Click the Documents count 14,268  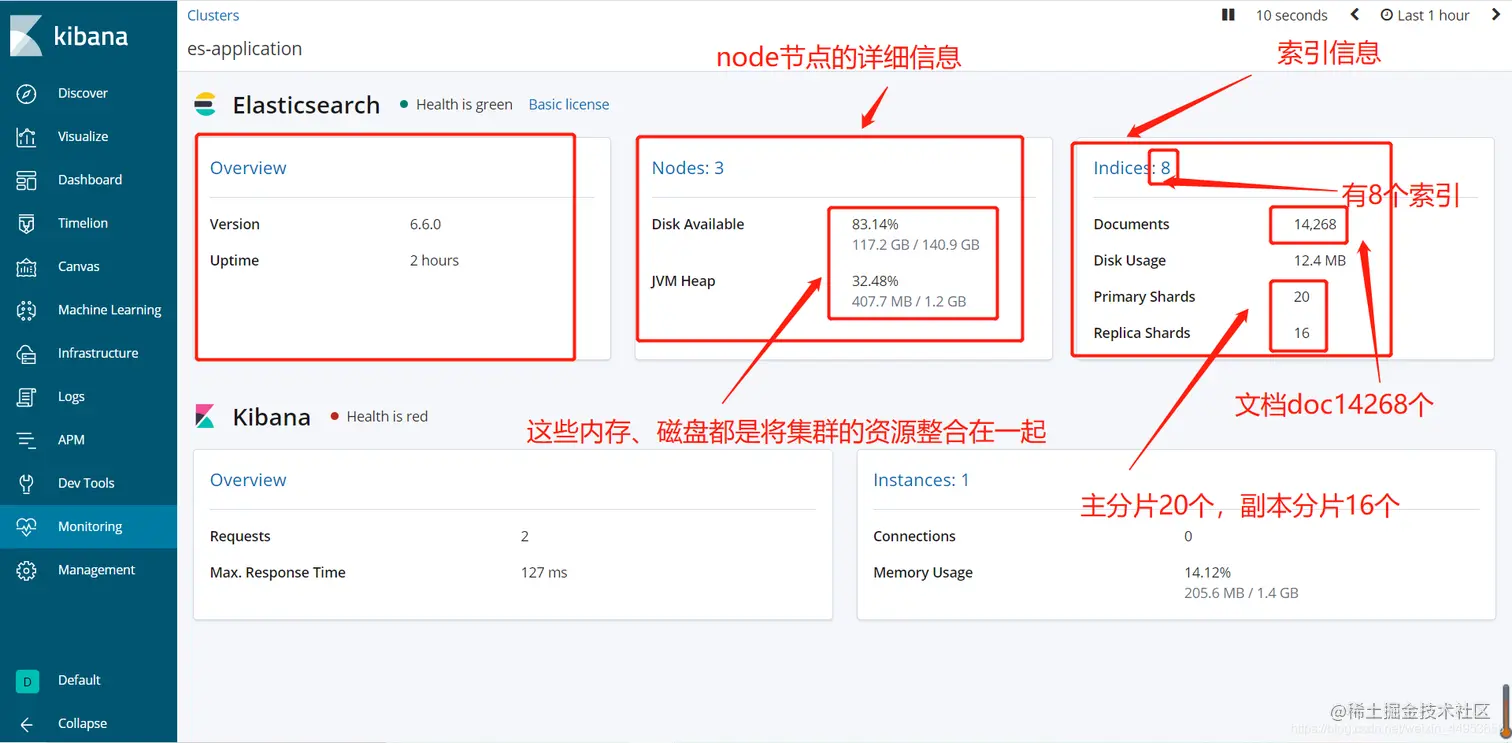[x=1315, y=224]
